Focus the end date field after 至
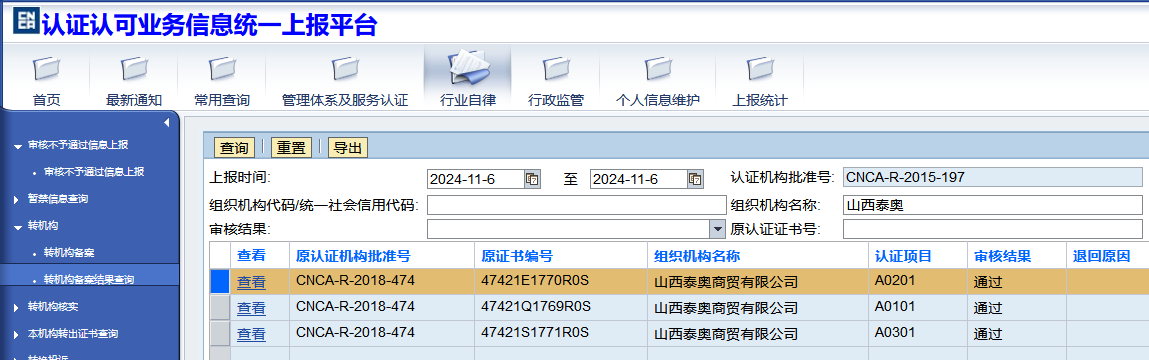Screen dimensions: 1149x360 pyautogui.click(x=639, y=179)
